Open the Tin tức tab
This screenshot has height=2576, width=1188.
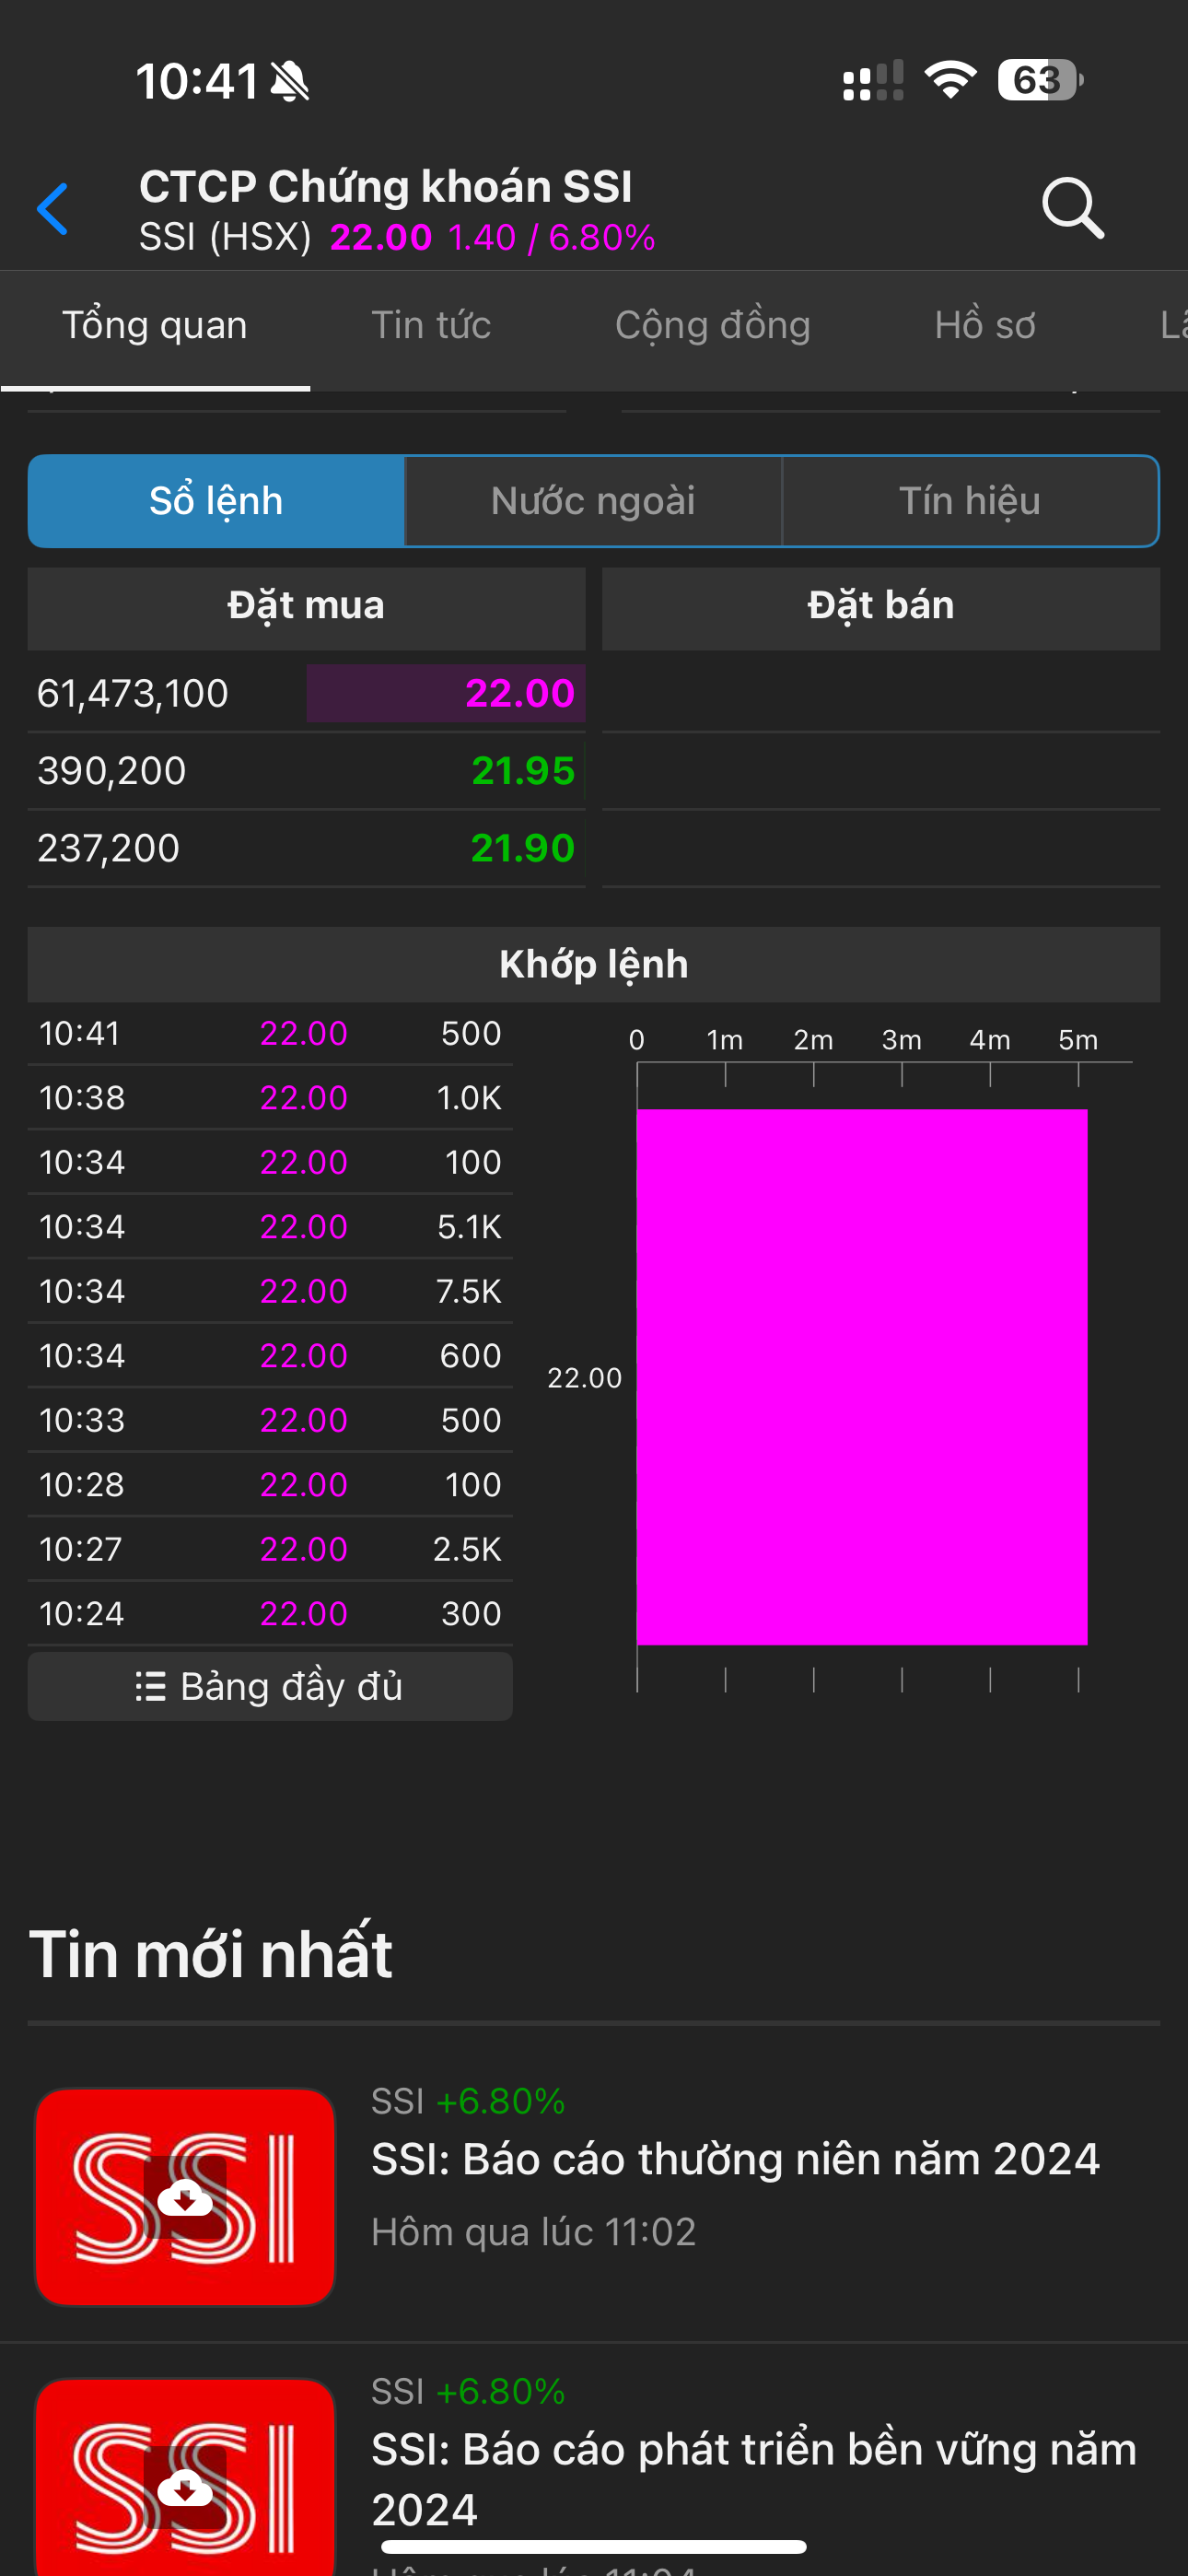click(x=431, y=326)
